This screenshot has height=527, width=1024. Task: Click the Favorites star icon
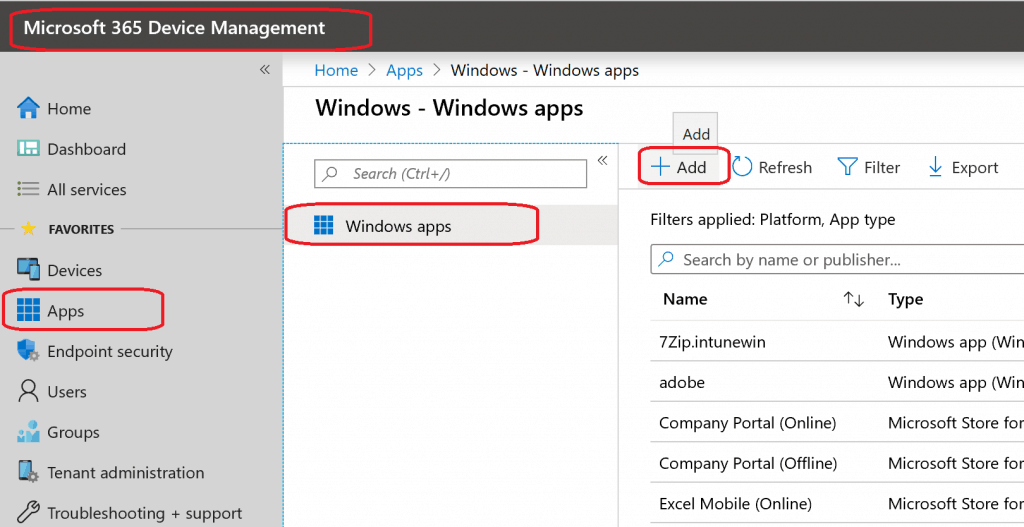click(x=28, y=229)
